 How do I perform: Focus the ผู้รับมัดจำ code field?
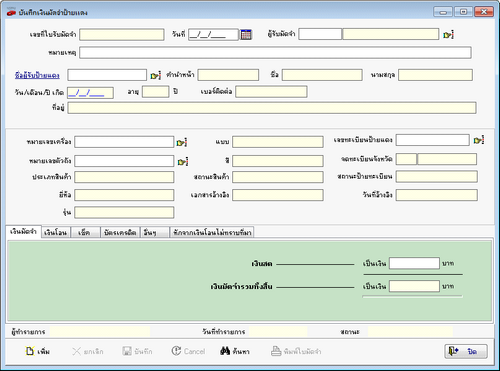[320, 34]
